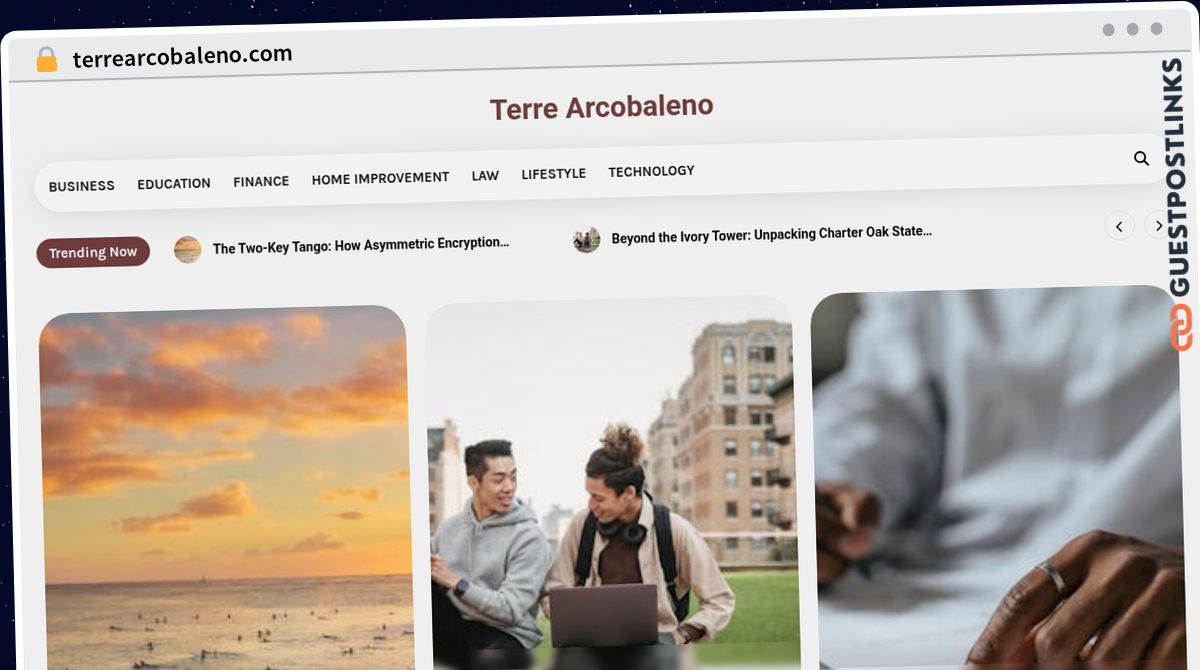Open the sunset beach featured post image
This screenshot has width=1200, height=670.
tap(225, 490)
